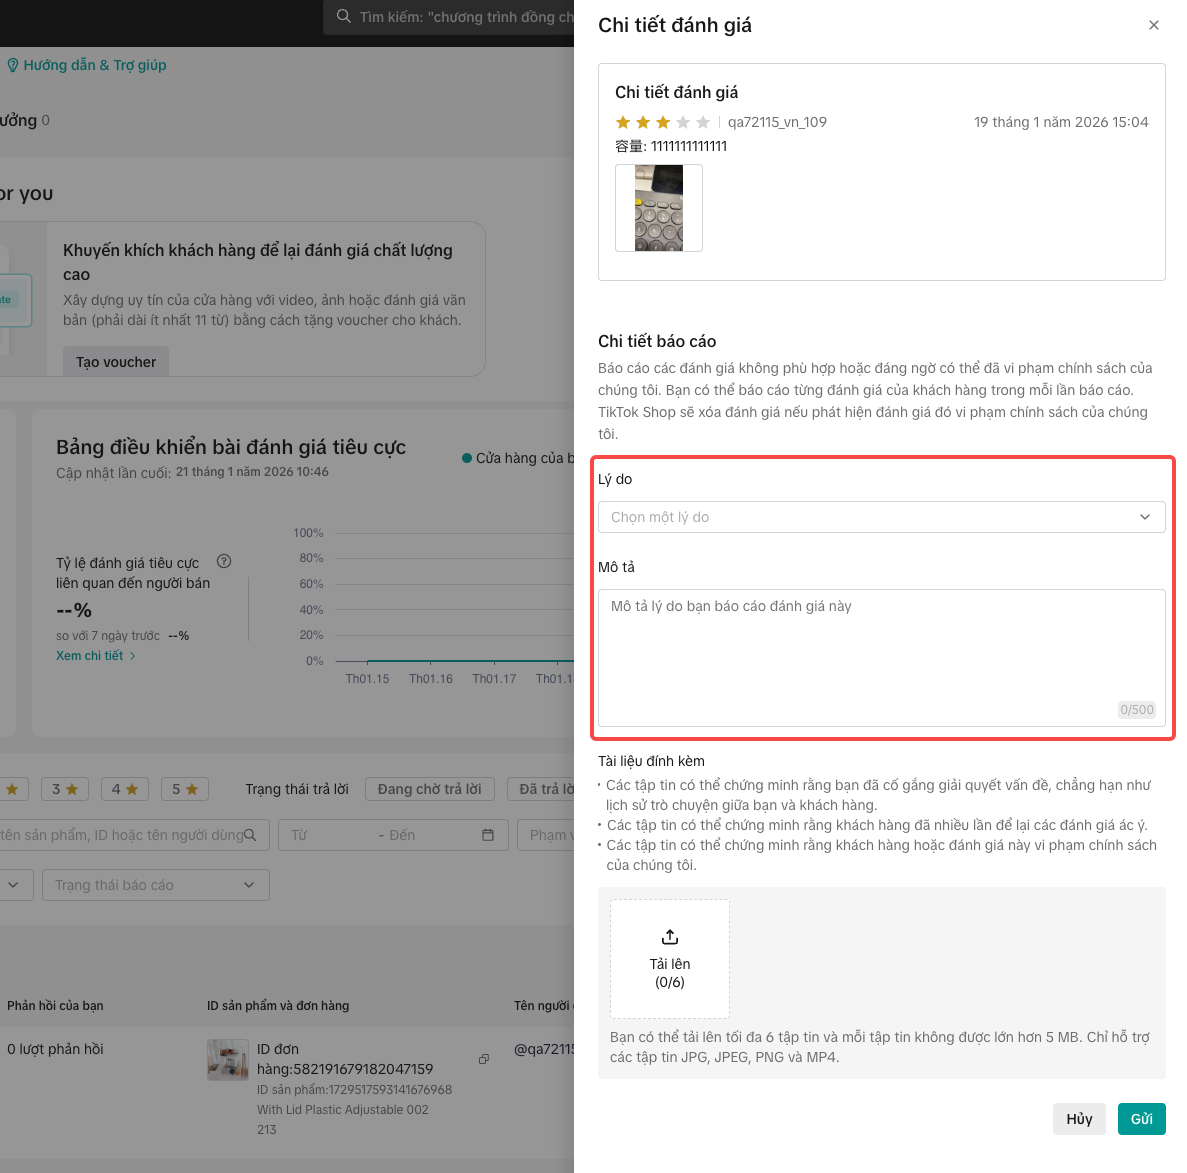Click the product name search magnifier icon
This screenshot has width=1187, height=1173.
pos(251,835)
